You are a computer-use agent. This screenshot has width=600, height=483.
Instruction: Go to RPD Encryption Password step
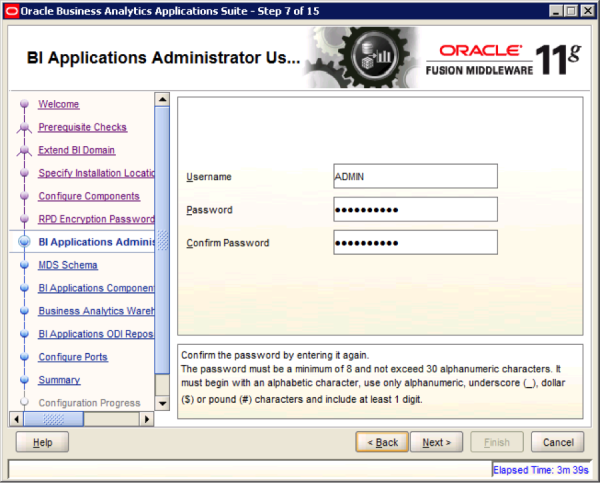[x=96, y=219]
